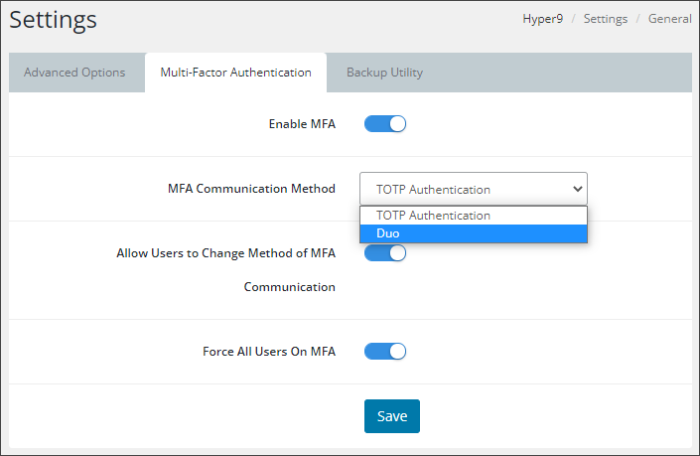Viewport: 700px width, 456px height.
Task: Turn off Force All Users On MFA
Action: point(385,351)
